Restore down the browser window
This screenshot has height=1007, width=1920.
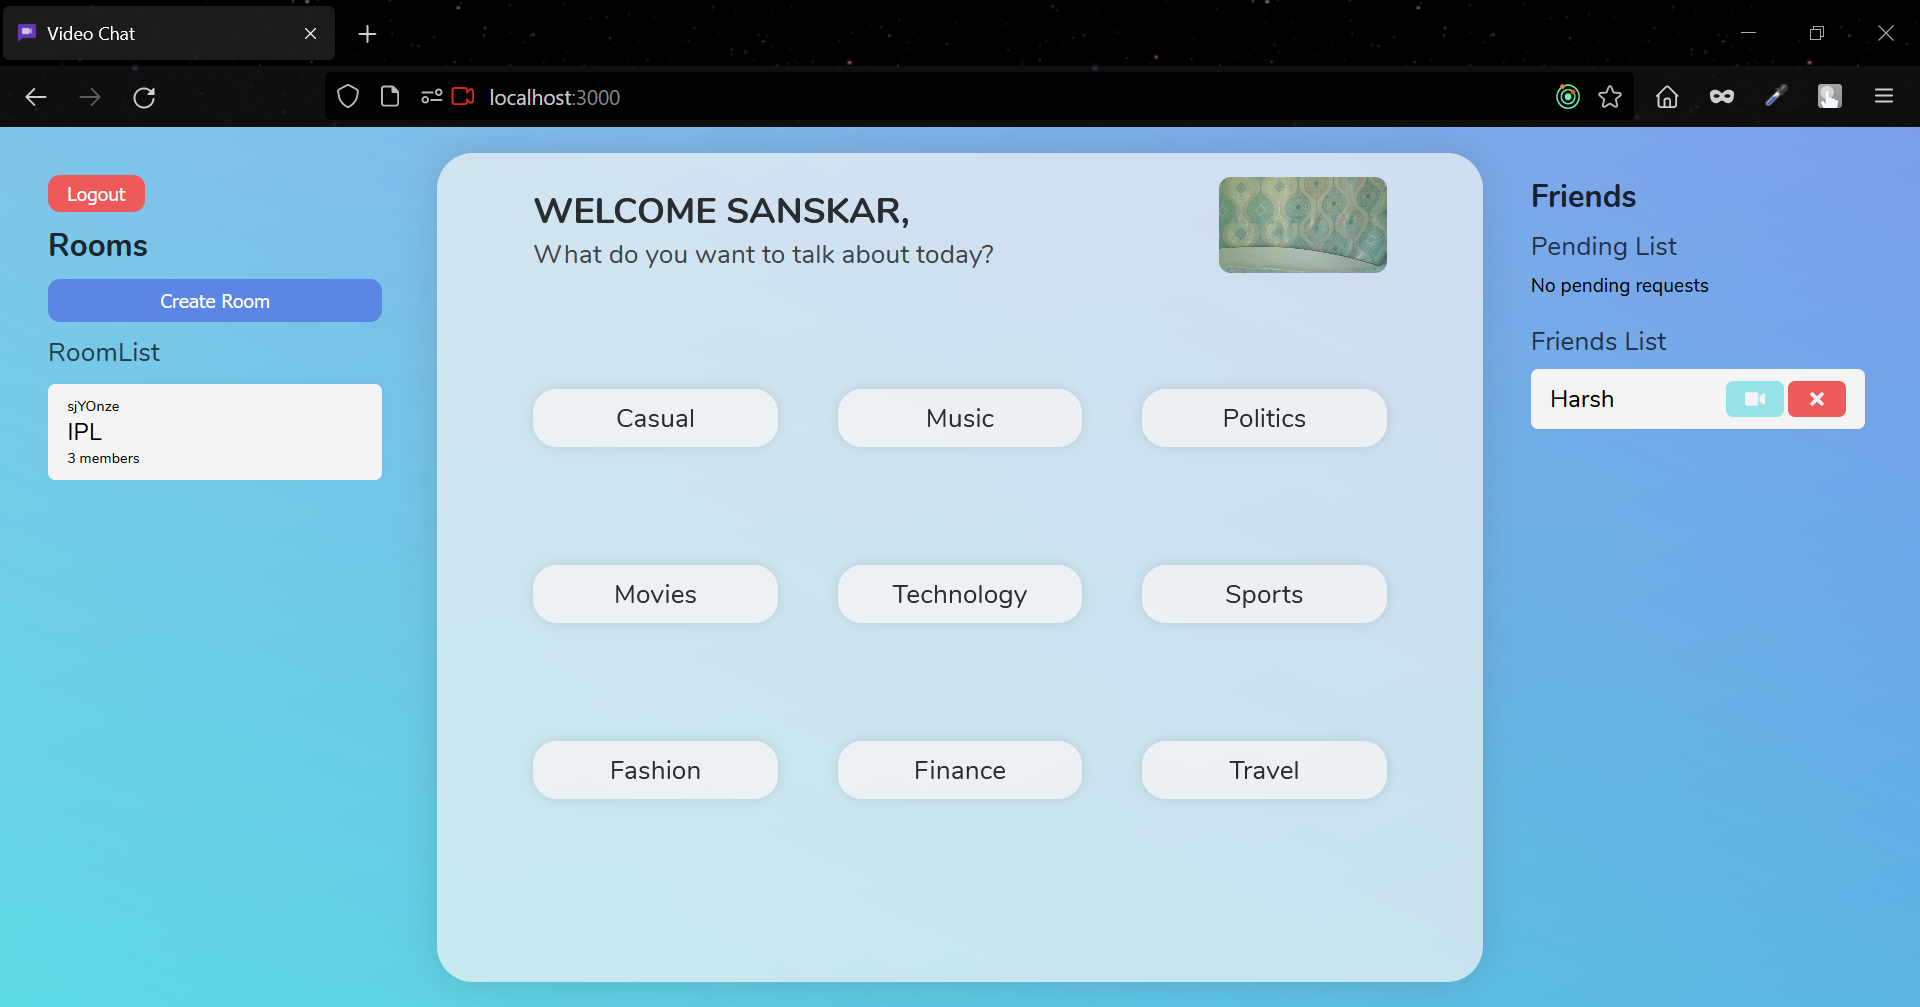tap(1817, 33)
